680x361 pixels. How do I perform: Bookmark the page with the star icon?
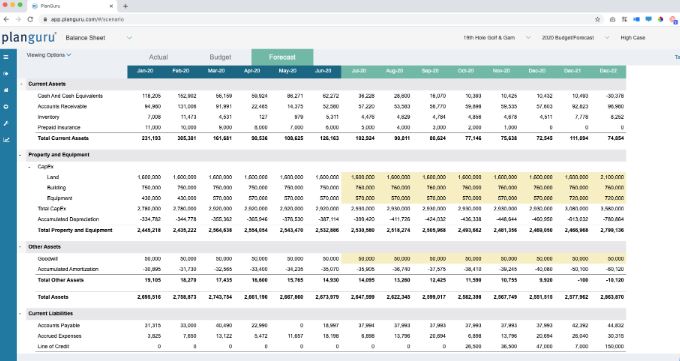598,19
